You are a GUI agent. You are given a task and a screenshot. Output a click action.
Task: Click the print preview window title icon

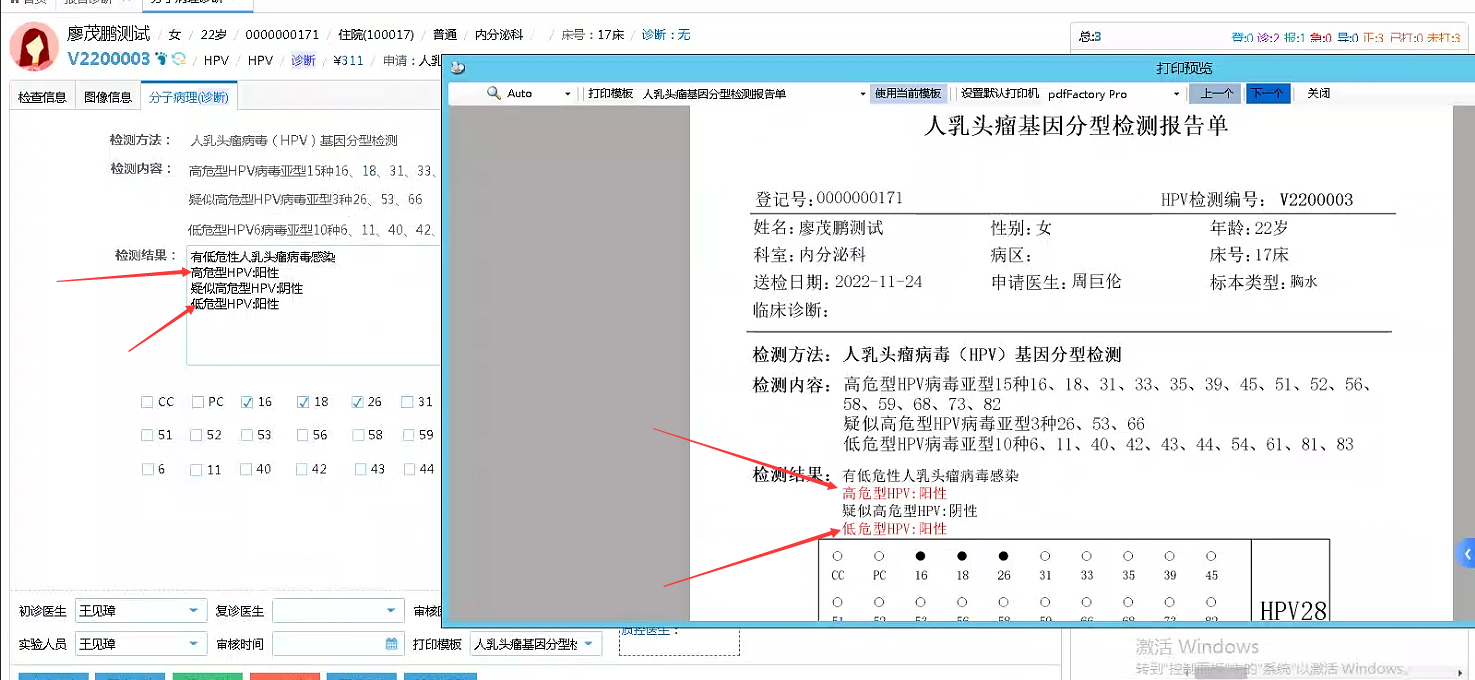[x=458, y=68]
